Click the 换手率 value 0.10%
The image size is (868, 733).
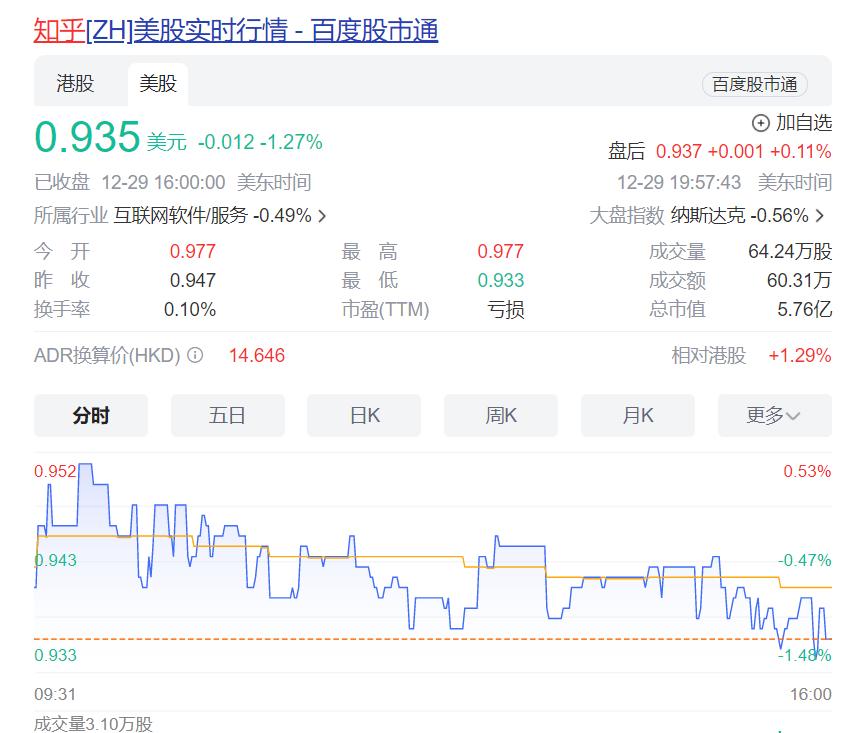coord(190,309)
